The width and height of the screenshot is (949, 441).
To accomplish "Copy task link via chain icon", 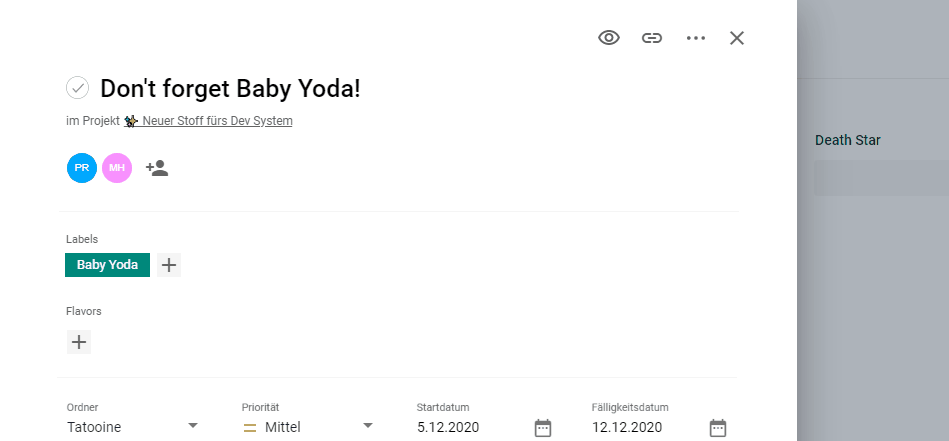I will click(652, 38).
